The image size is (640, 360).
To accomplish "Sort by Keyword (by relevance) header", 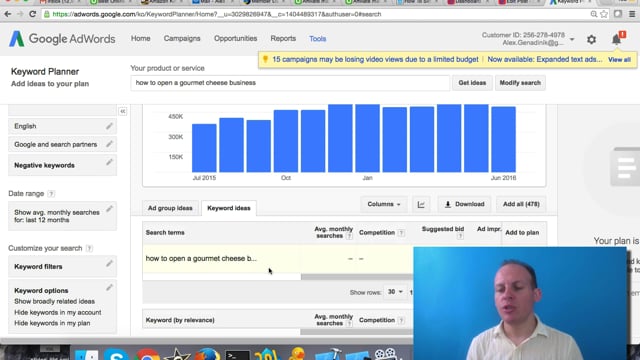I will tap(180, 320).
